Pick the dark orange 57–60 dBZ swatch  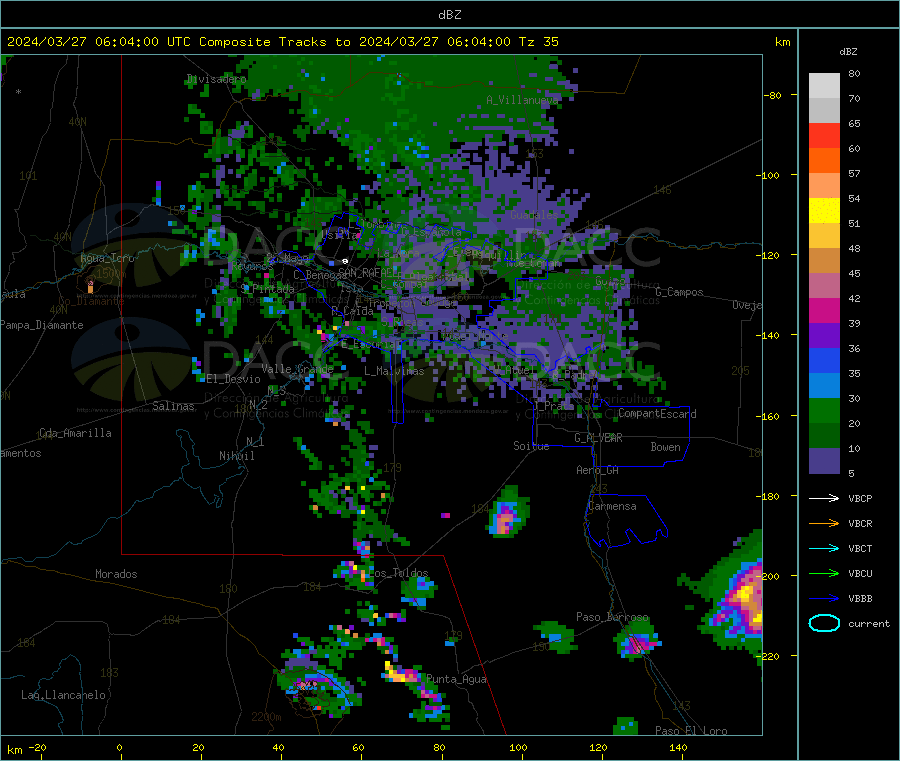tap(824, 161)
